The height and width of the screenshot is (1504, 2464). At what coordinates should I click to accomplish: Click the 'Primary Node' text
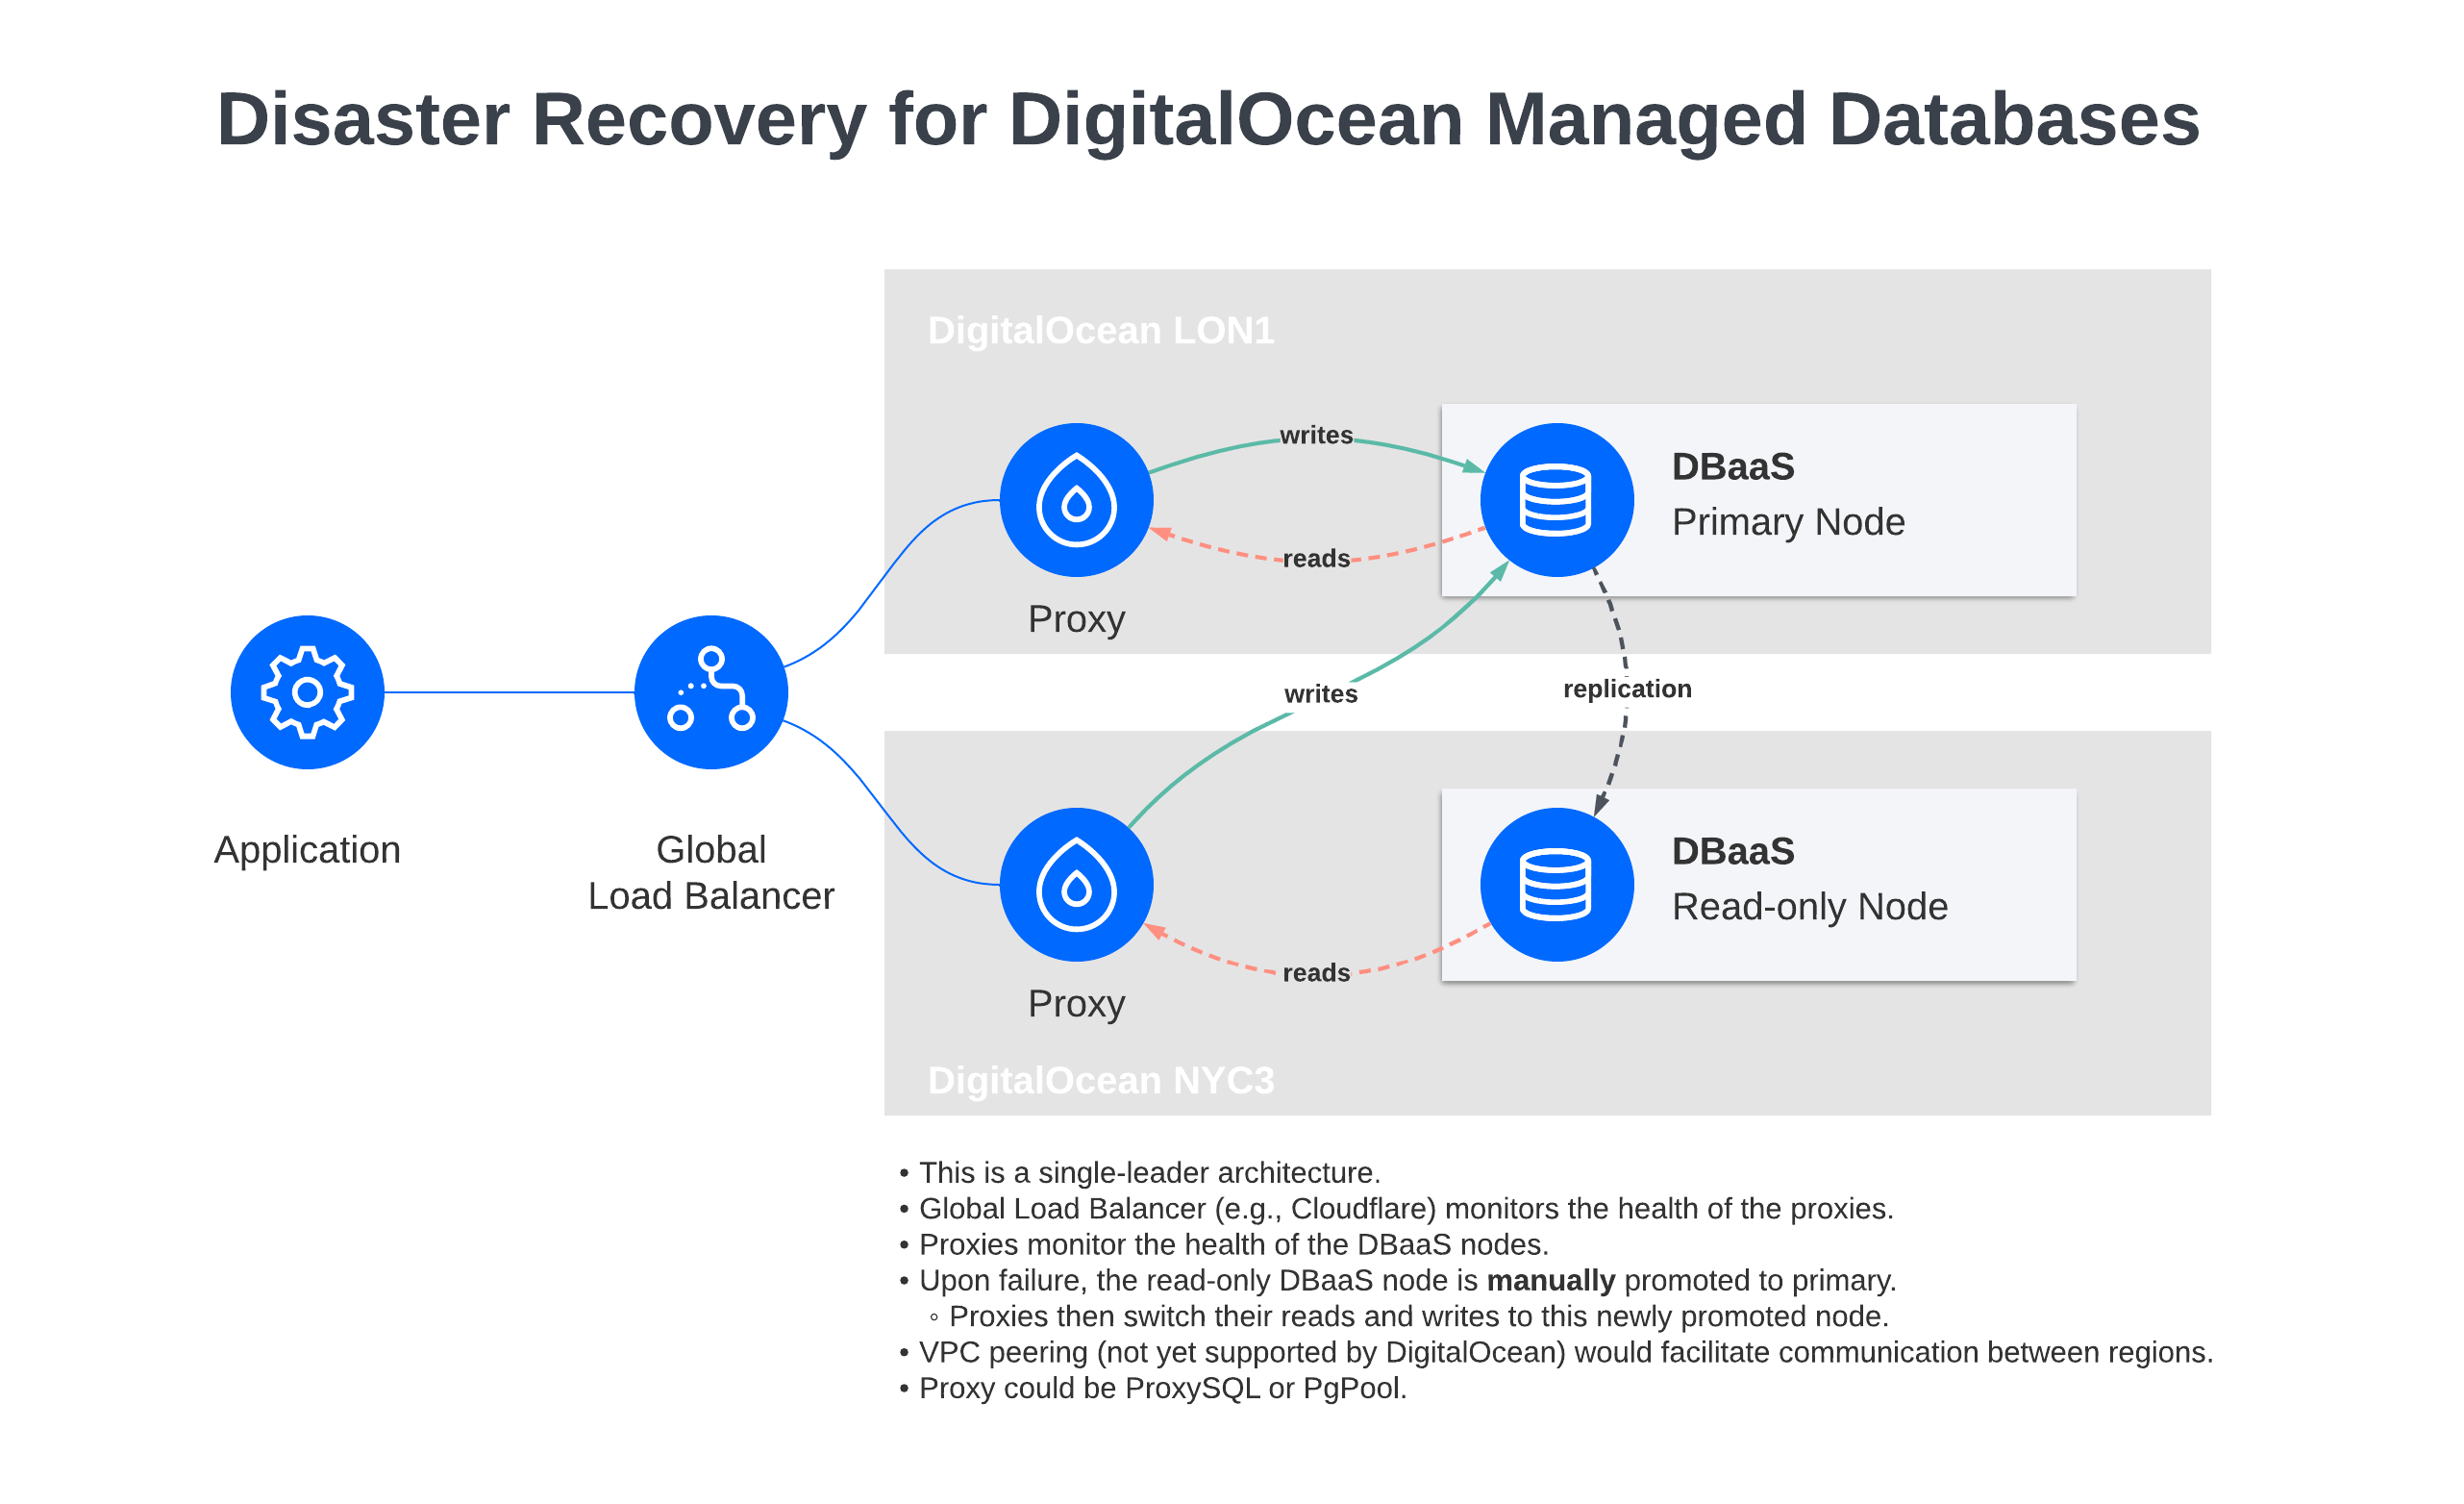pos(1788,522)
